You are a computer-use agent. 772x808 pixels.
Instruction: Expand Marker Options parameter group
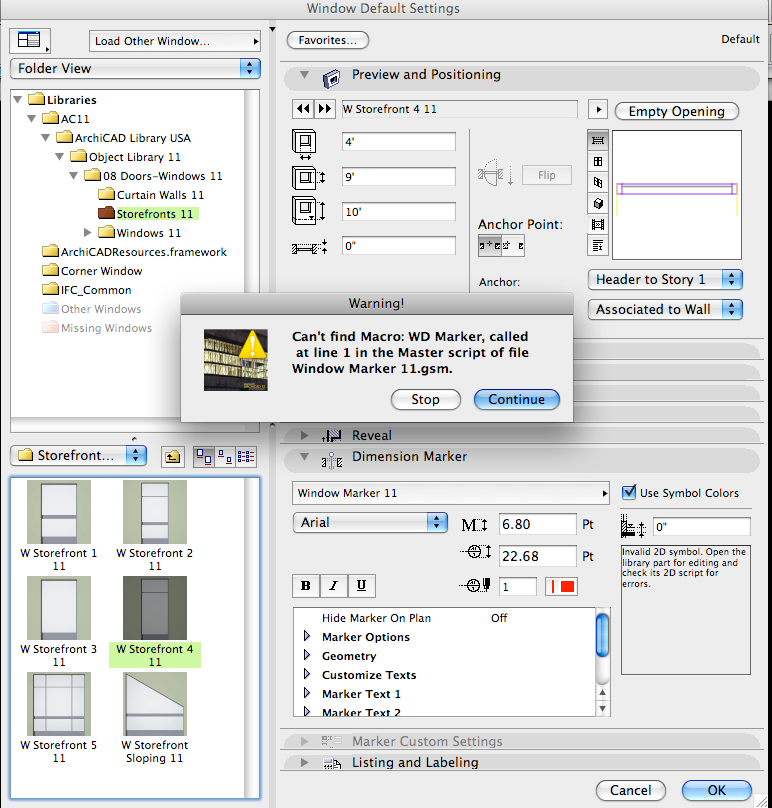[x=307, y=636]
